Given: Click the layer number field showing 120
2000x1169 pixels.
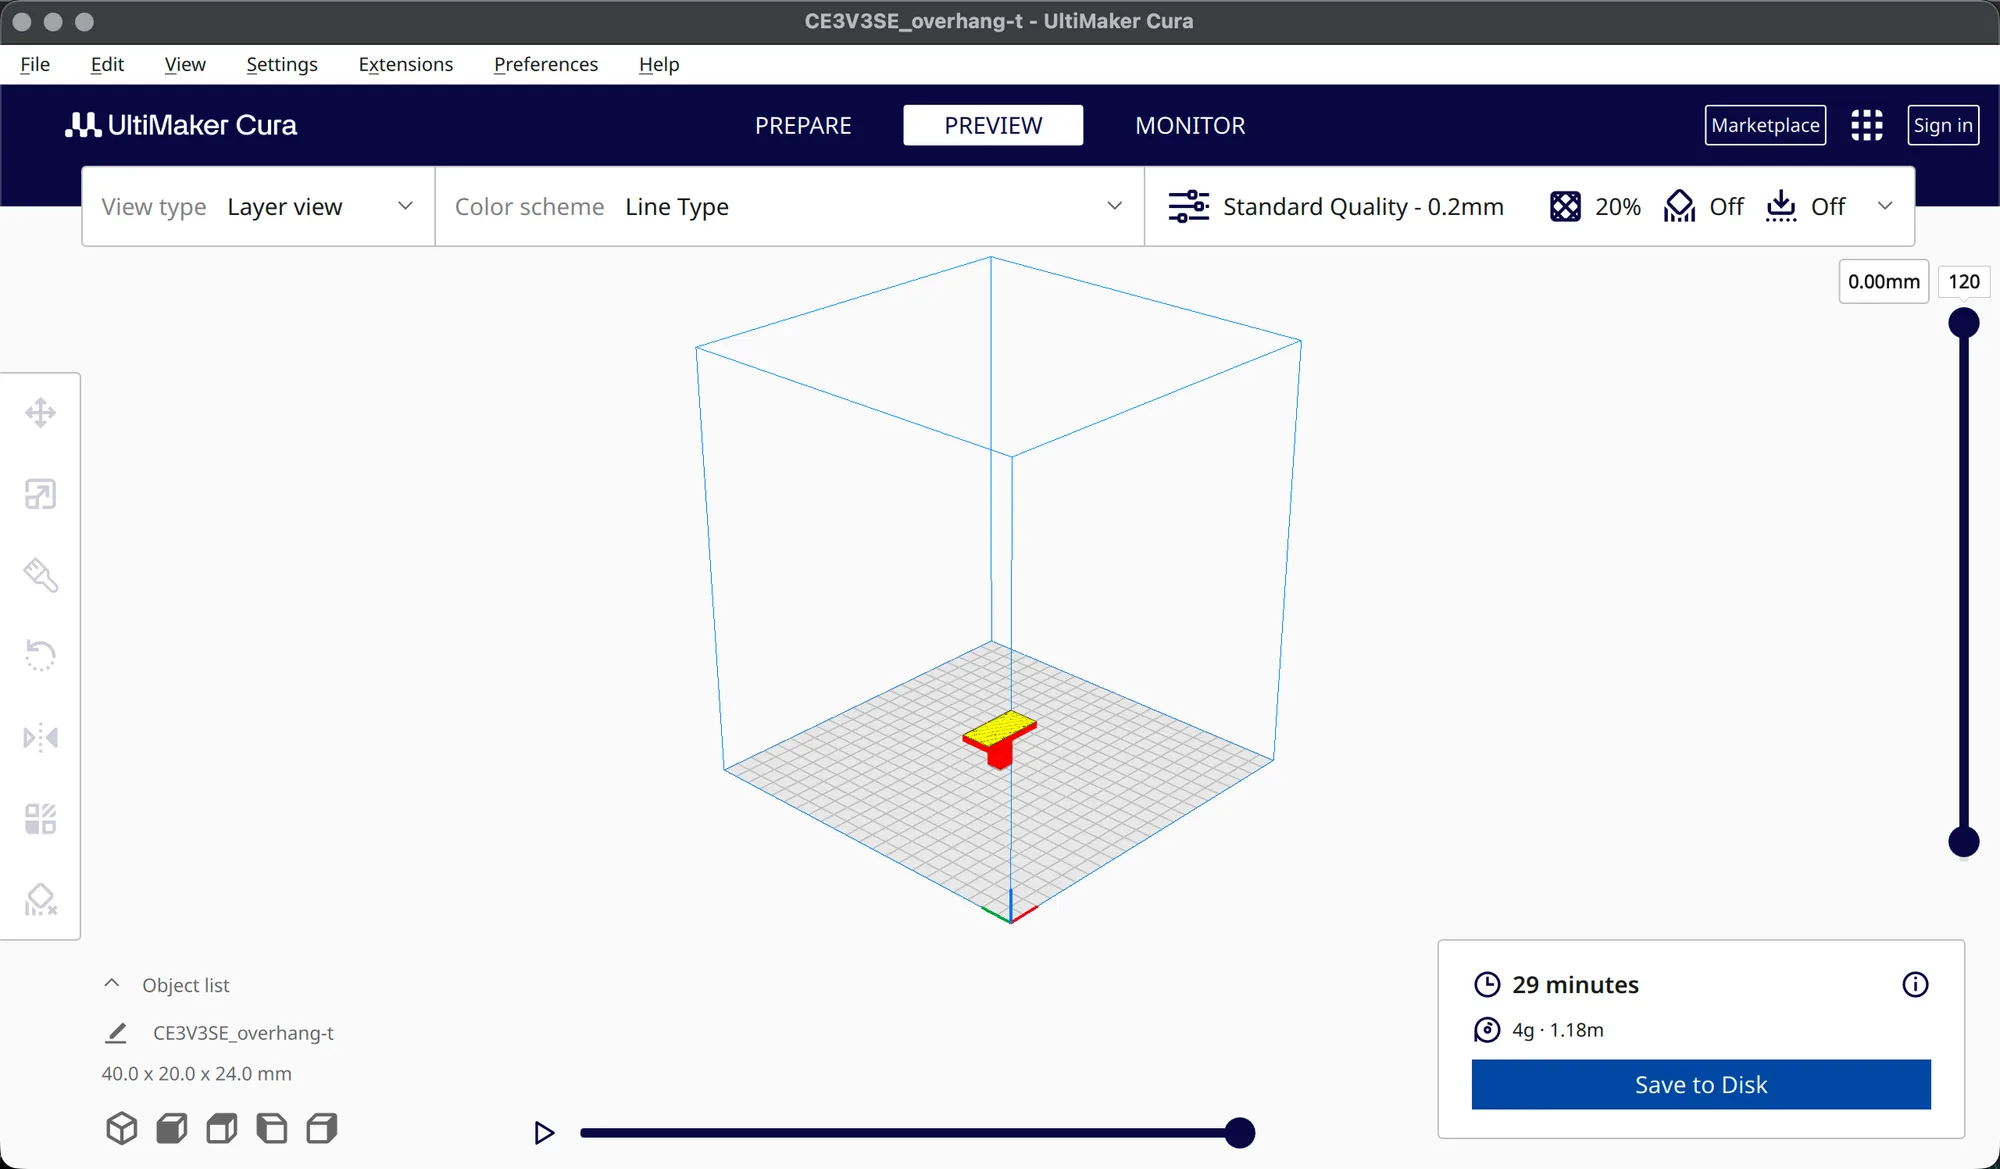Looking at the screenshot, I should pos(1964,282).
